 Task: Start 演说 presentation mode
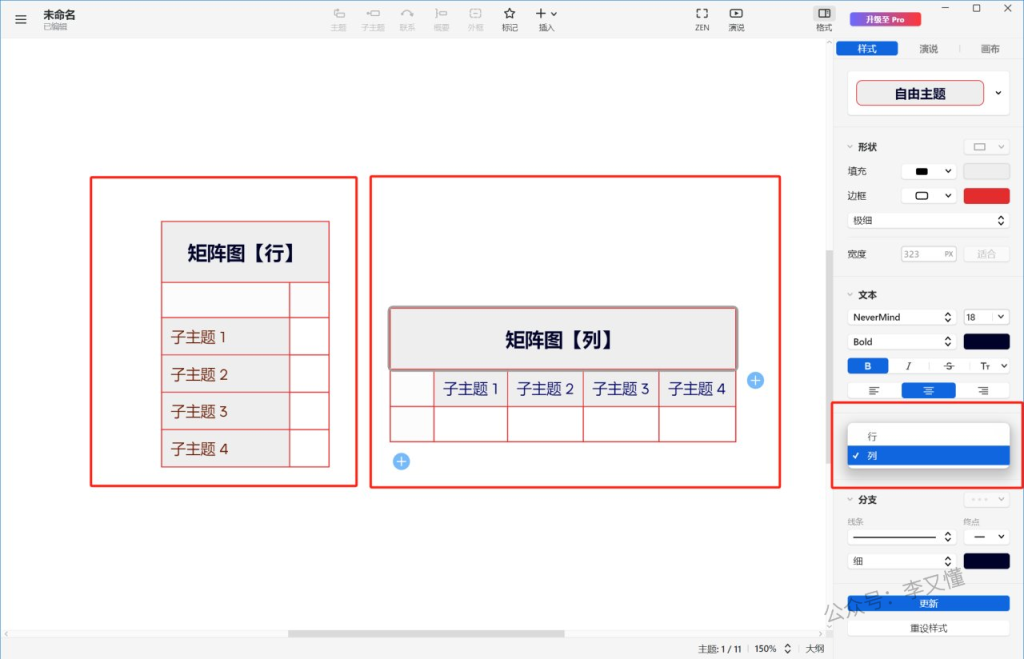736,14
